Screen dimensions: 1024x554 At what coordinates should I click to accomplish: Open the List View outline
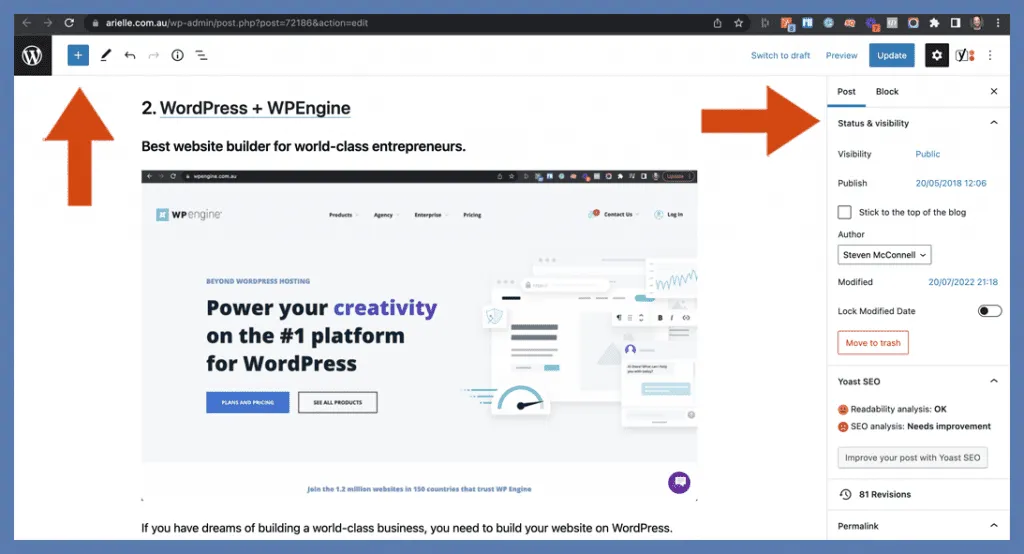click(x=202, y=56)
